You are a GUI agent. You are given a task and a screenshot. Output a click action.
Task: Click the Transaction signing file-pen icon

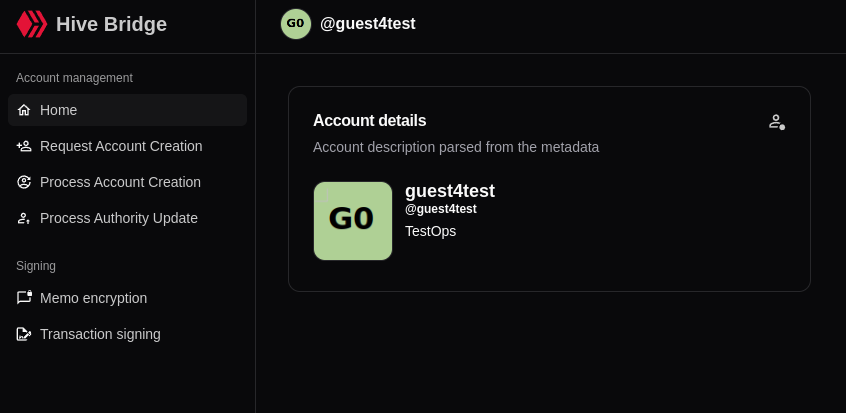[24, 334]
